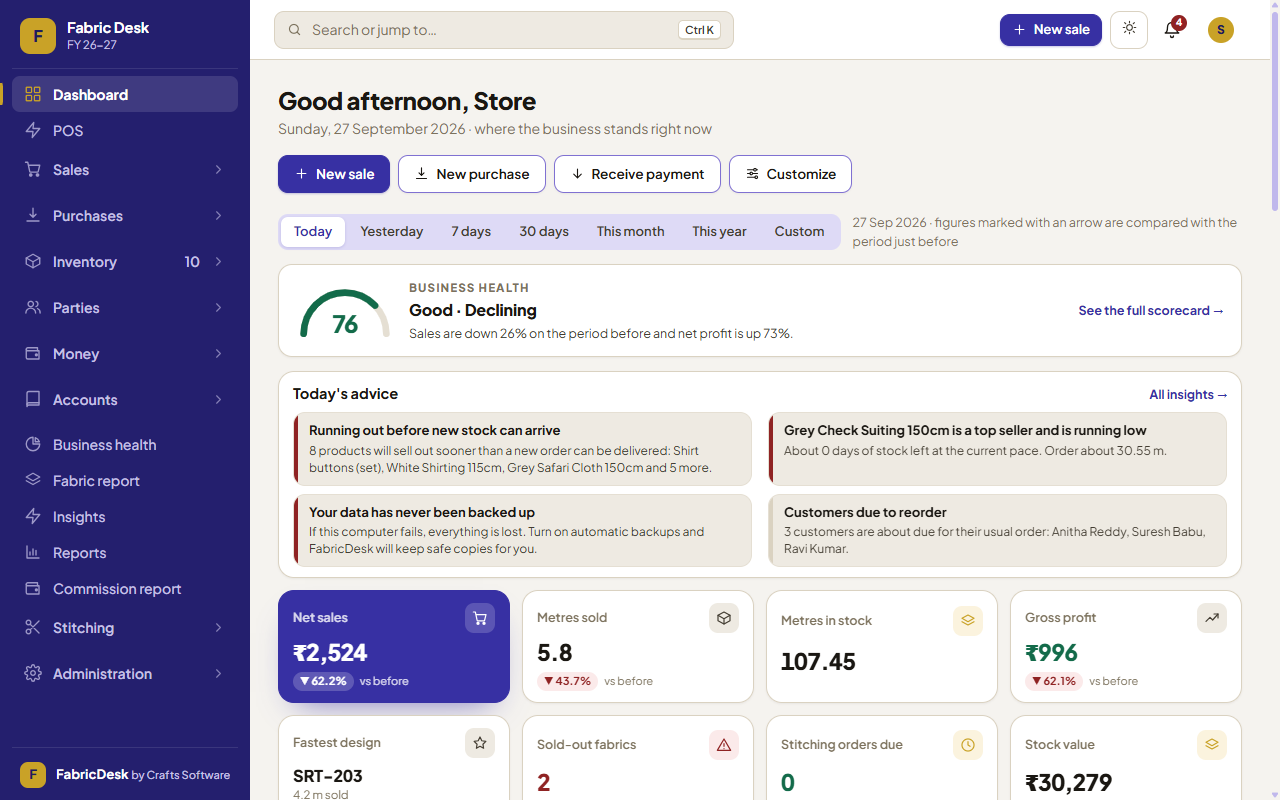
Task: Open the Customize dashboard button
Action: pos(790,174)
